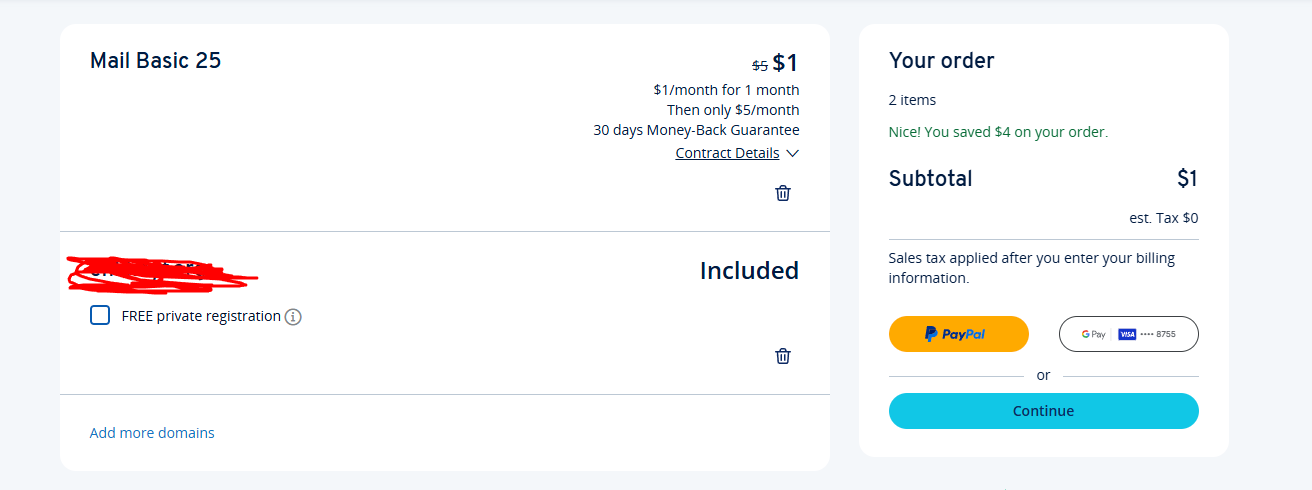Click the Add more domains link
The width and height of the screenshot is (1312, 490).
pos(152,433)
